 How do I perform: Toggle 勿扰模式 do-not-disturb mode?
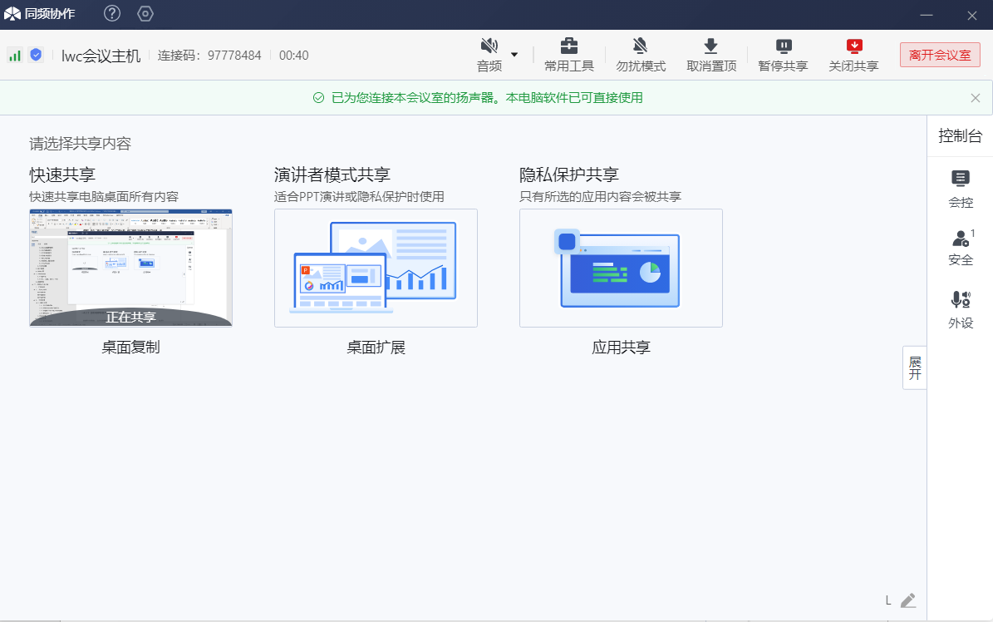tap(640, 55)
